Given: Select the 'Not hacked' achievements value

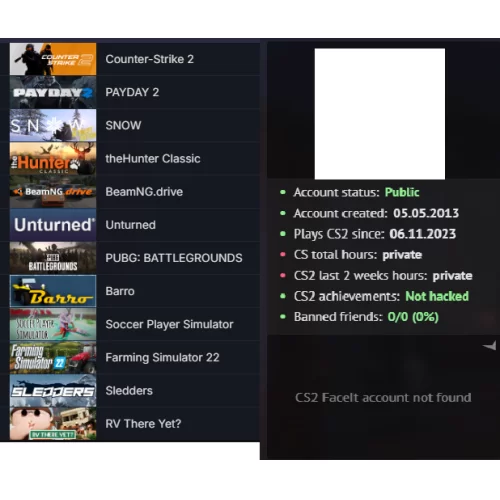Looking at the screenshot, I should [x=437, y=296].
